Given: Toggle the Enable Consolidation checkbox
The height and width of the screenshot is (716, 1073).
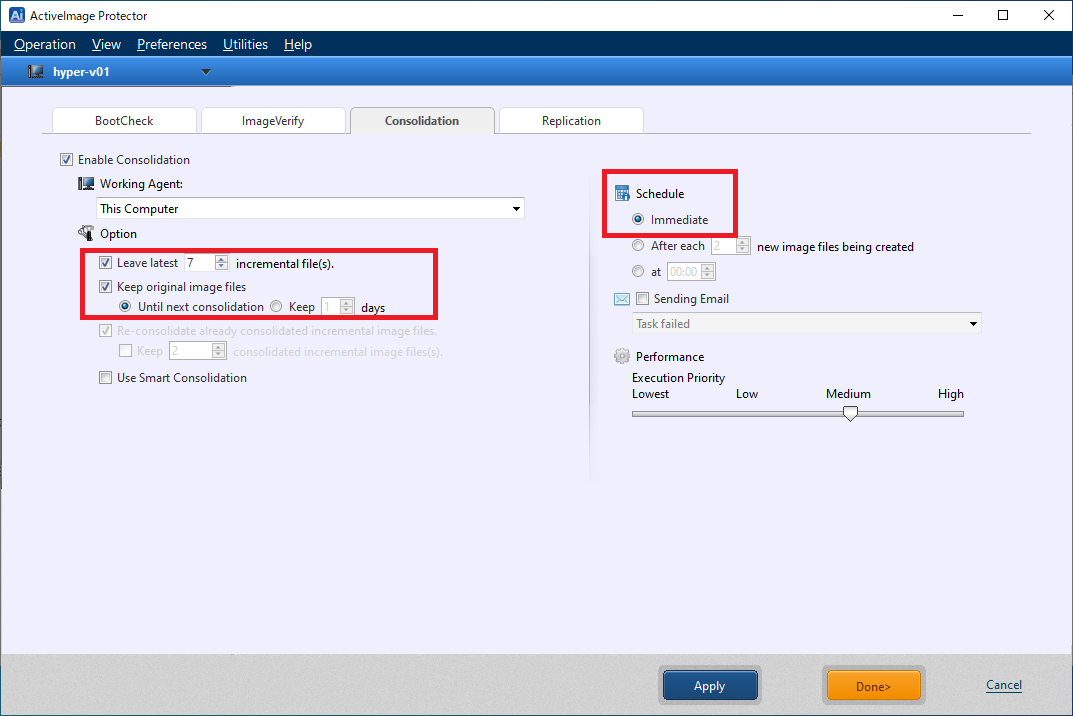Looking at the screenshot, I should coord(66,159).
